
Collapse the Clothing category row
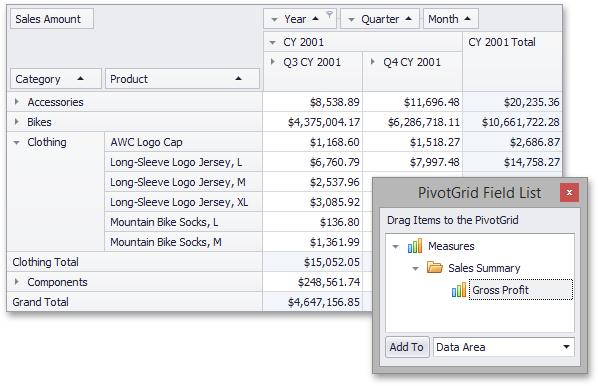point(16,143)
